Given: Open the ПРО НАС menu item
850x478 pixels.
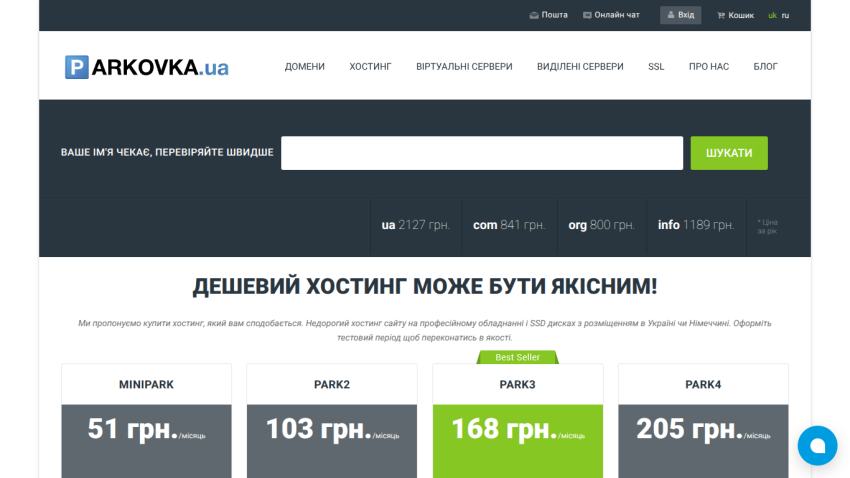Looking at the screenshot, I should 709,67.
